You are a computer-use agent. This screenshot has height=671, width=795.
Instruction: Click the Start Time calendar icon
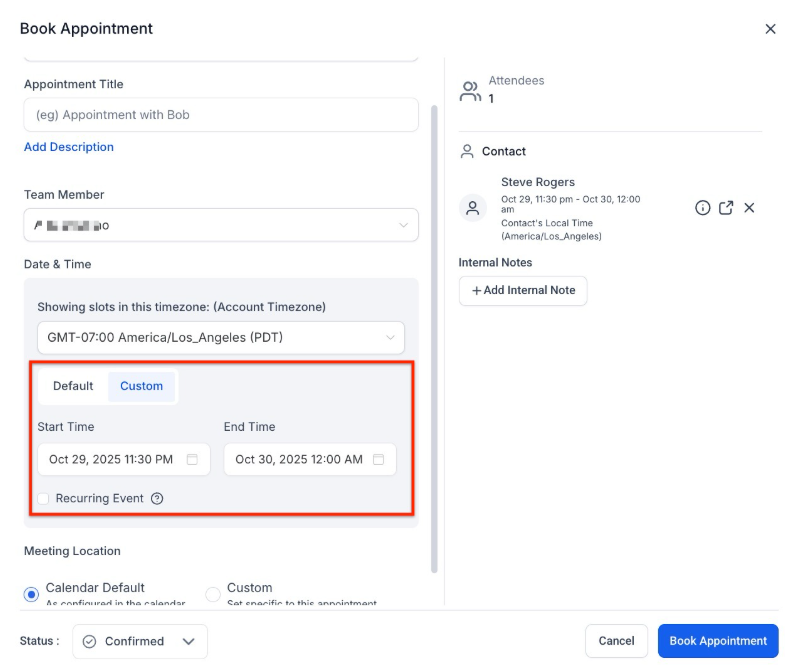pos(192,459)
